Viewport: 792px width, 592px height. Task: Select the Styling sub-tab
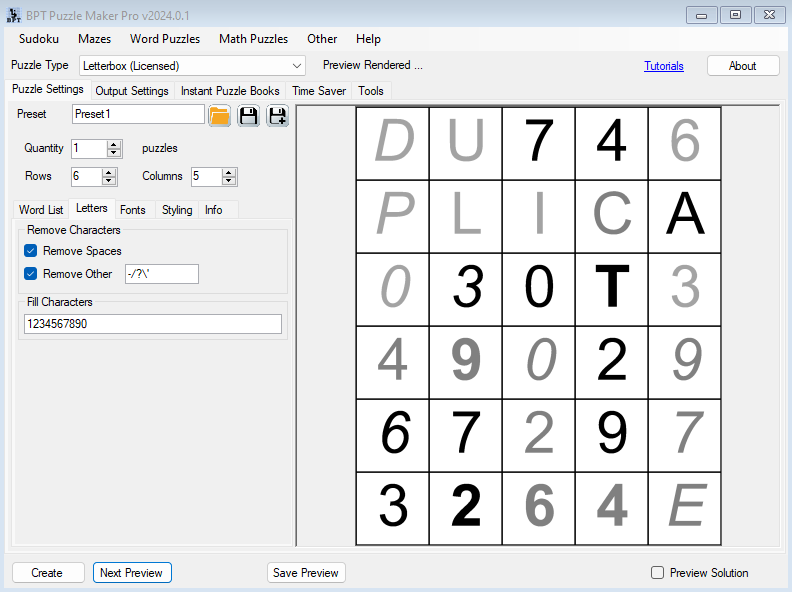(177, 210)
